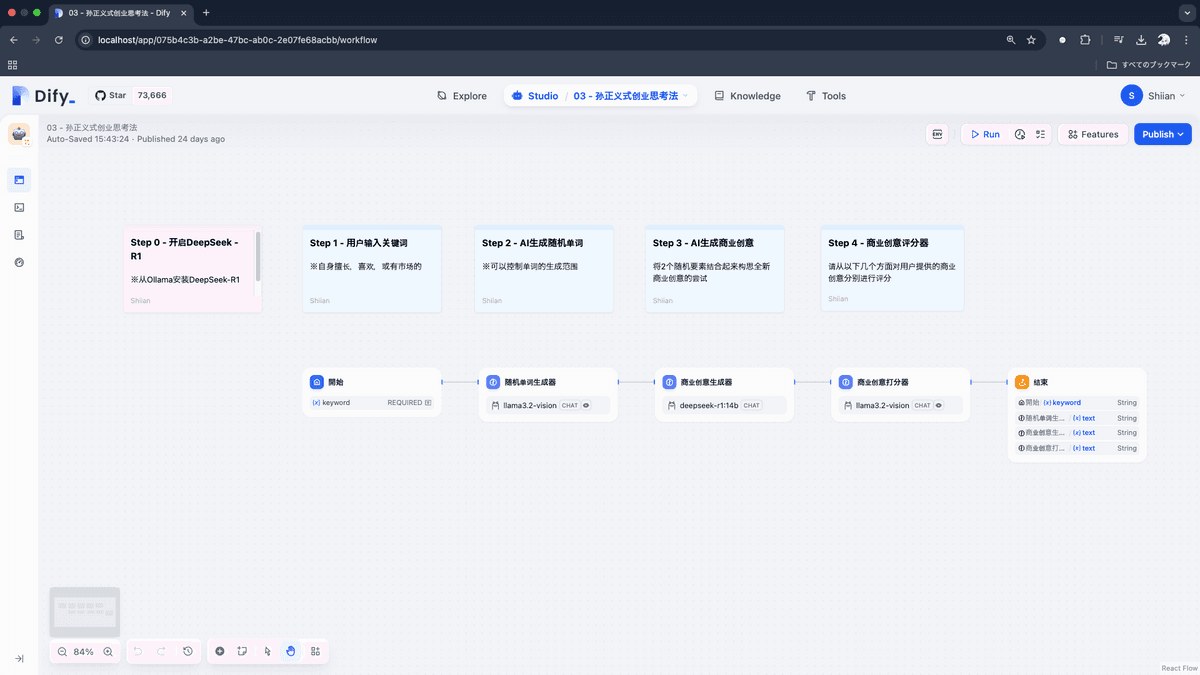1200x675 pixels.
Task: Click zoom in magnifier next to 84%
Action: 108,651
